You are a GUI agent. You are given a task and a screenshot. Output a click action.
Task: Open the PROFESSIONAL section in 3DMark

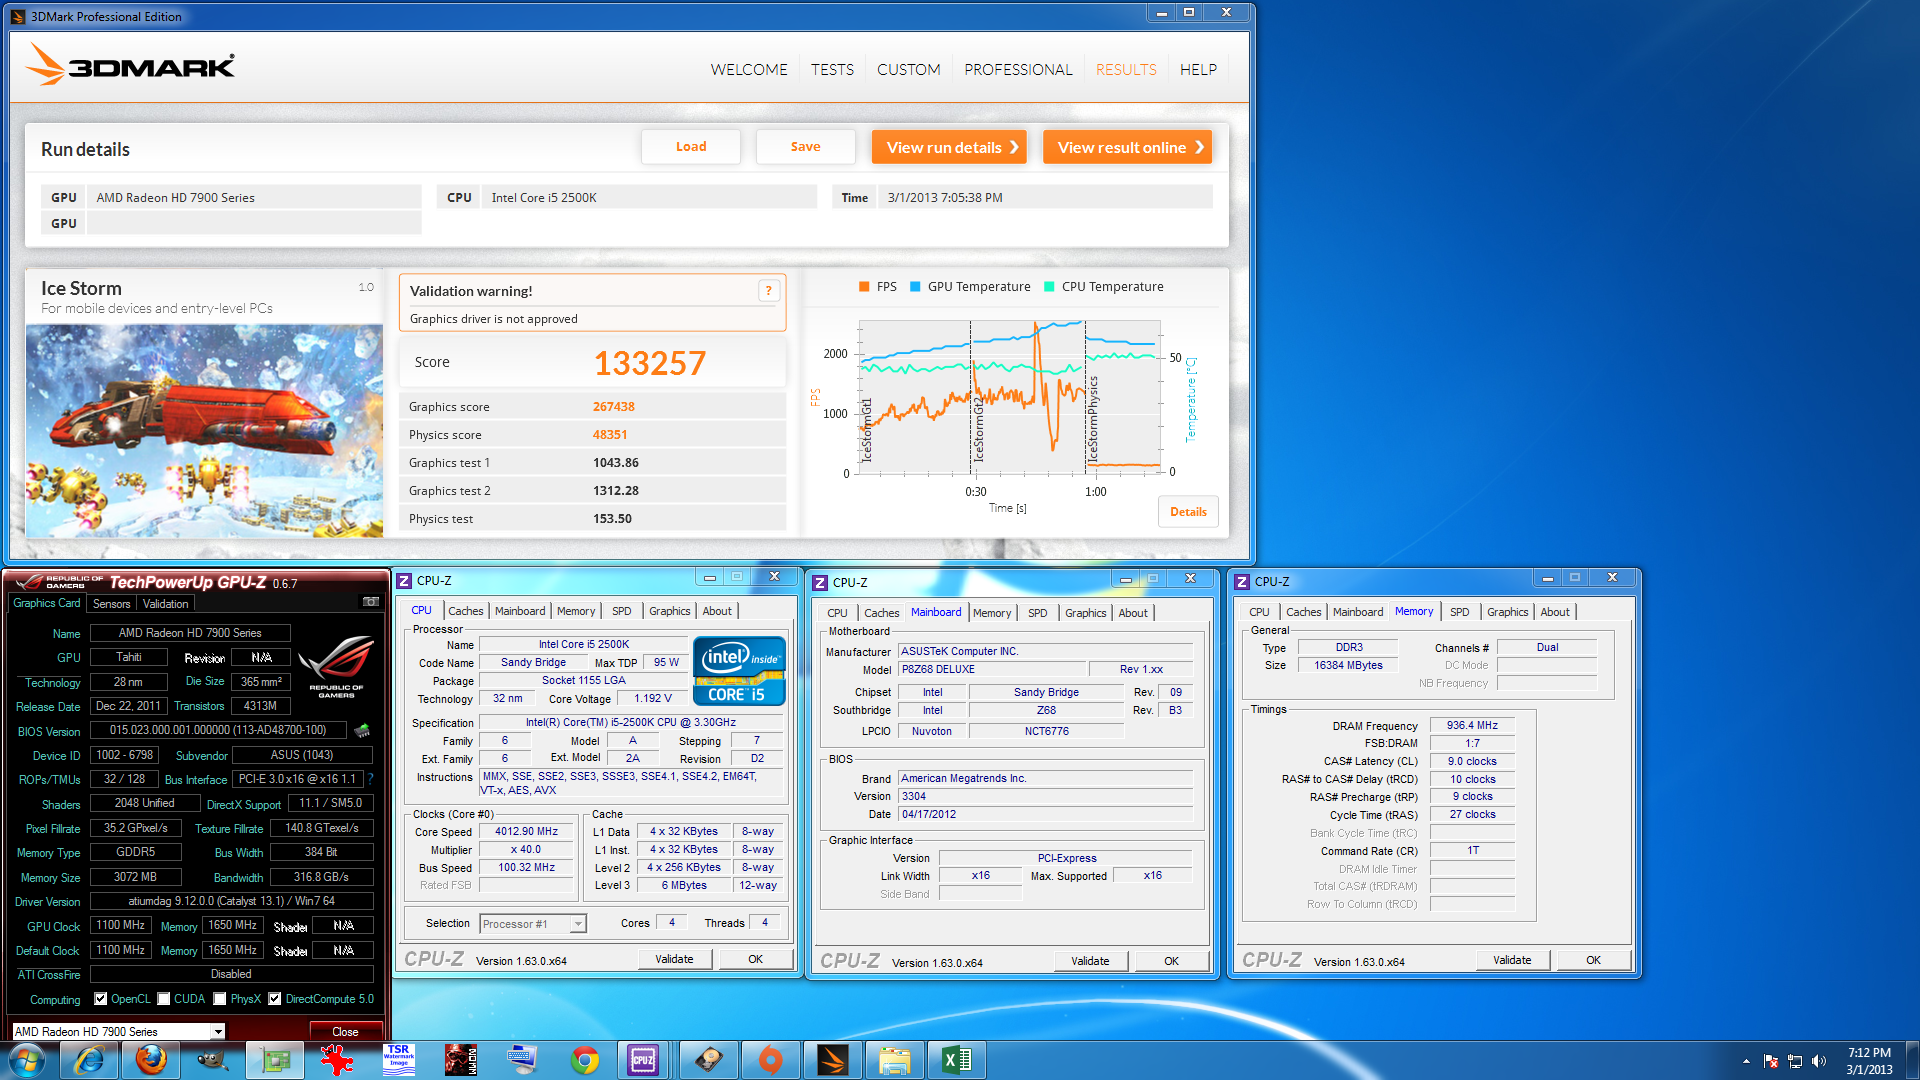(1018, 69)
